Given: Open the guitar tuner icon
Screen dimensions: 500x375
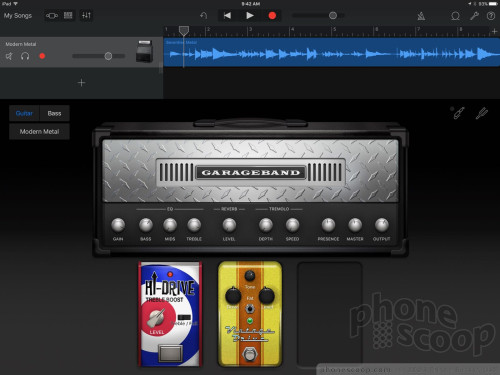Looking at the screenshot, I should point(481,113).
